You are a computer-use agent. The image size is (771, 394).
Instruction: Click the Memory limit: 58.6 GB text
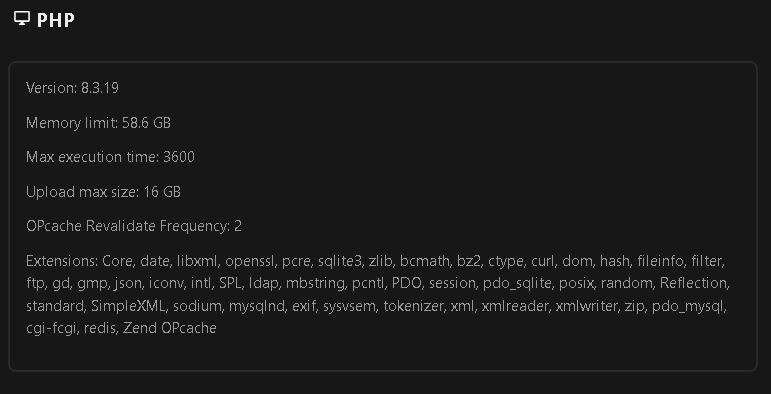[x=98, y=122]
